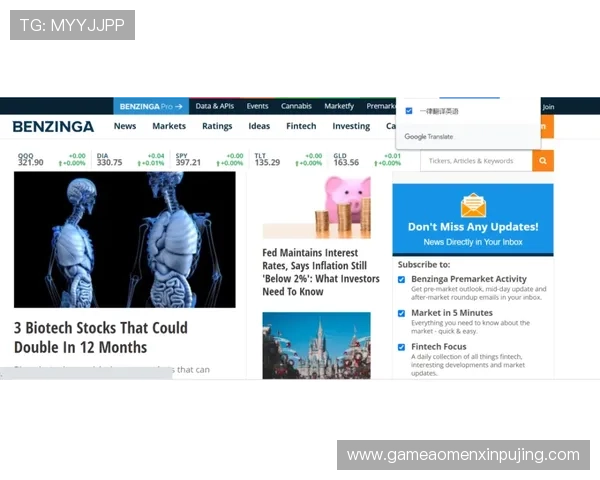Click the QQQ 321.90 ticker quote

click(52, 159)
